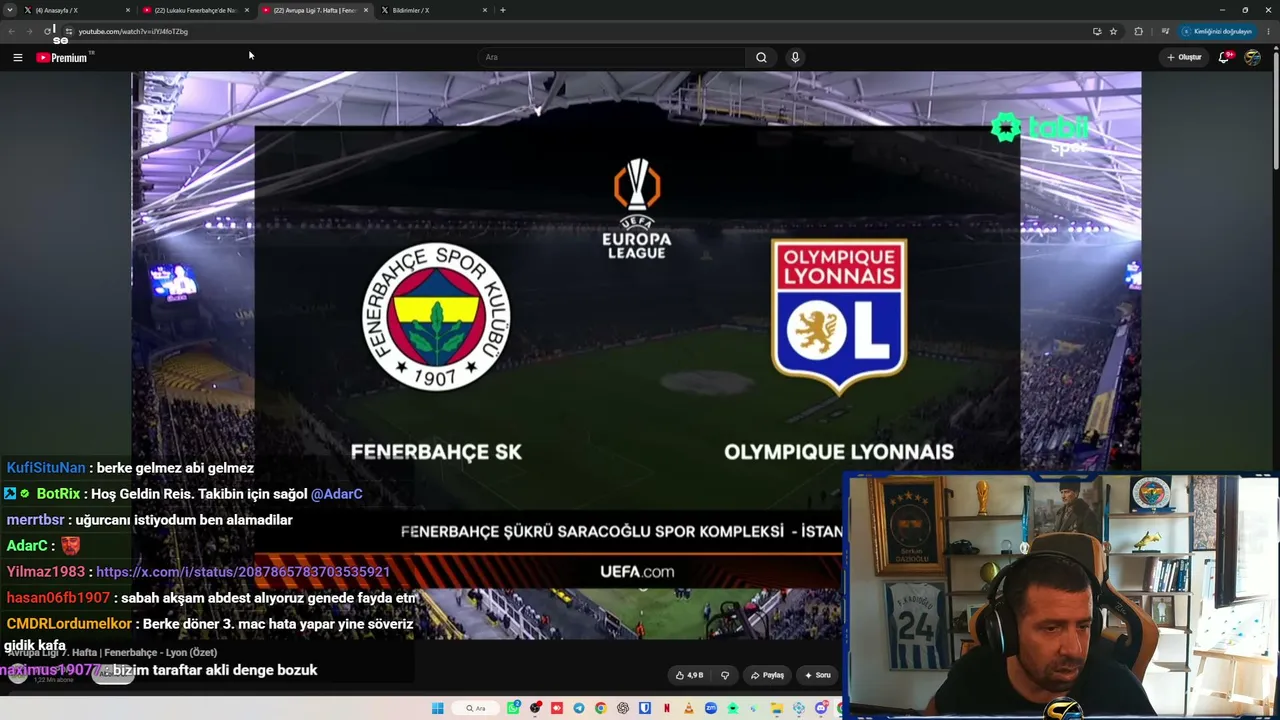The height and width of the screenshot is (720, 1280).
Task: Open VLC media player from the taskbar
Action: click(689, 708)
